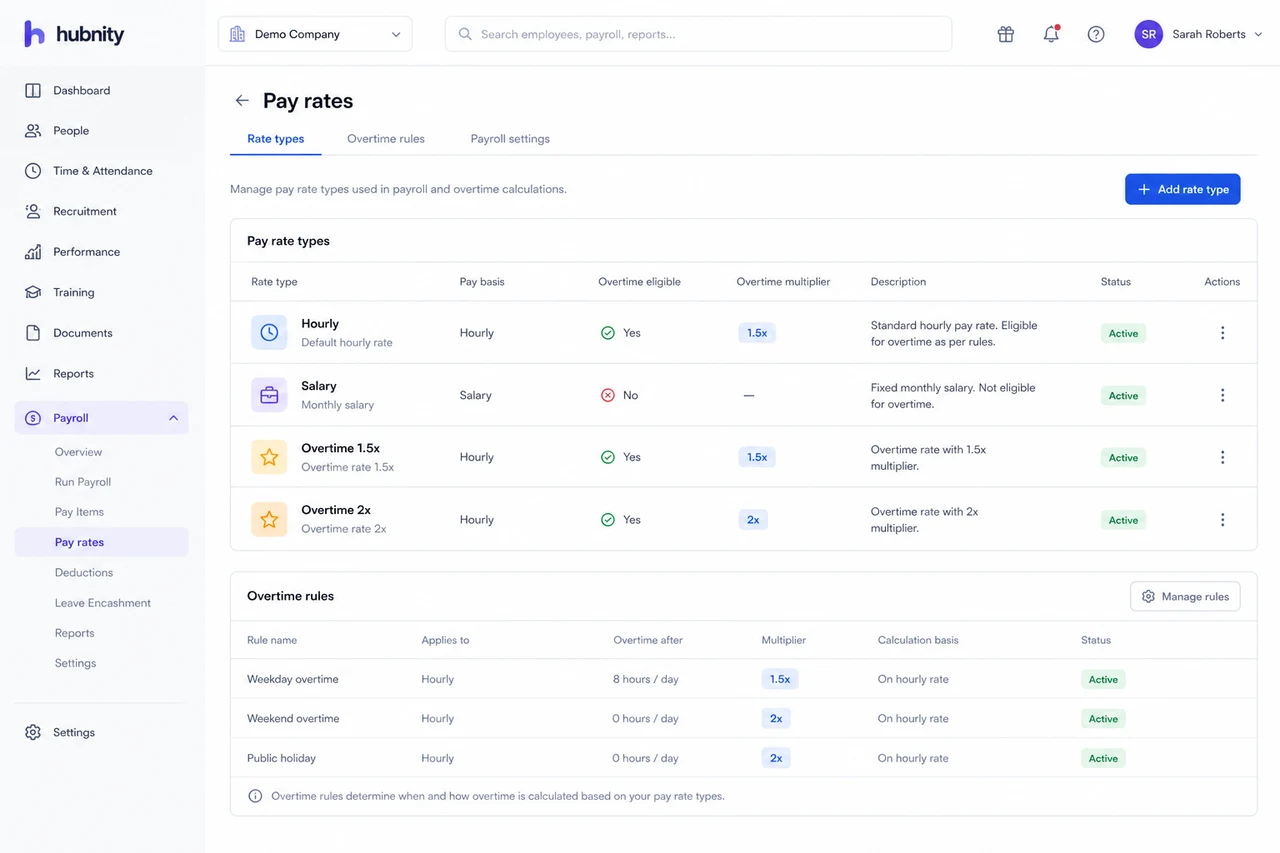Select Pay rates in the sidebar
The image size is (1280, 853).
[101, 542]
